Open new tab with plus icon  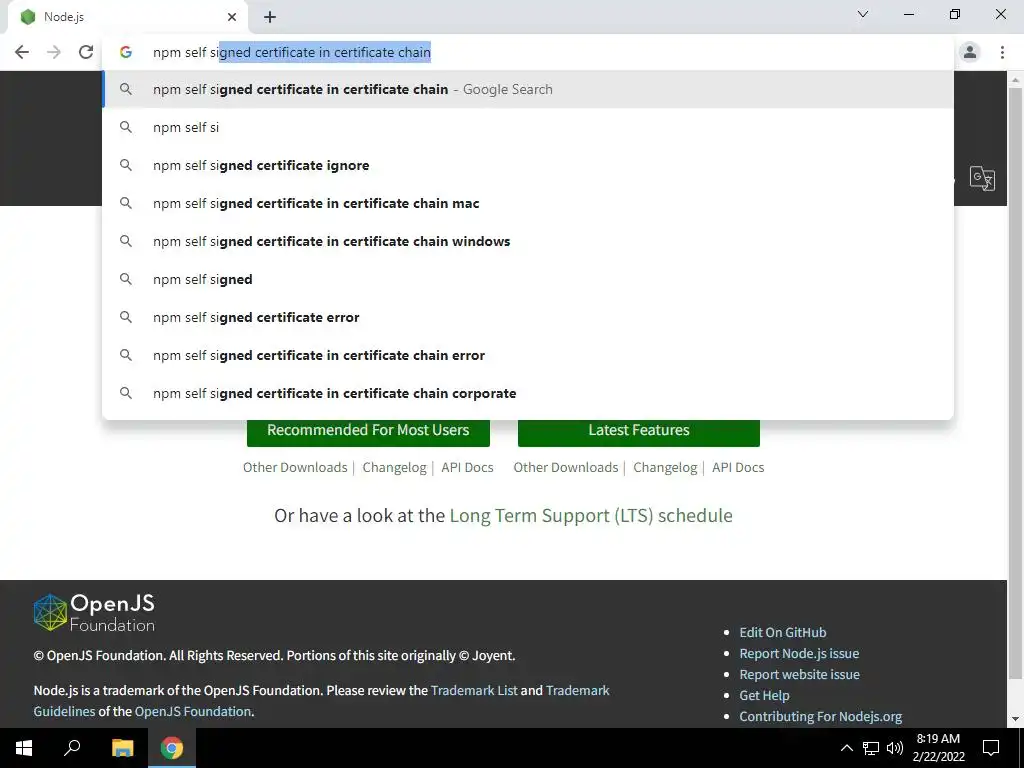[270, 17]
